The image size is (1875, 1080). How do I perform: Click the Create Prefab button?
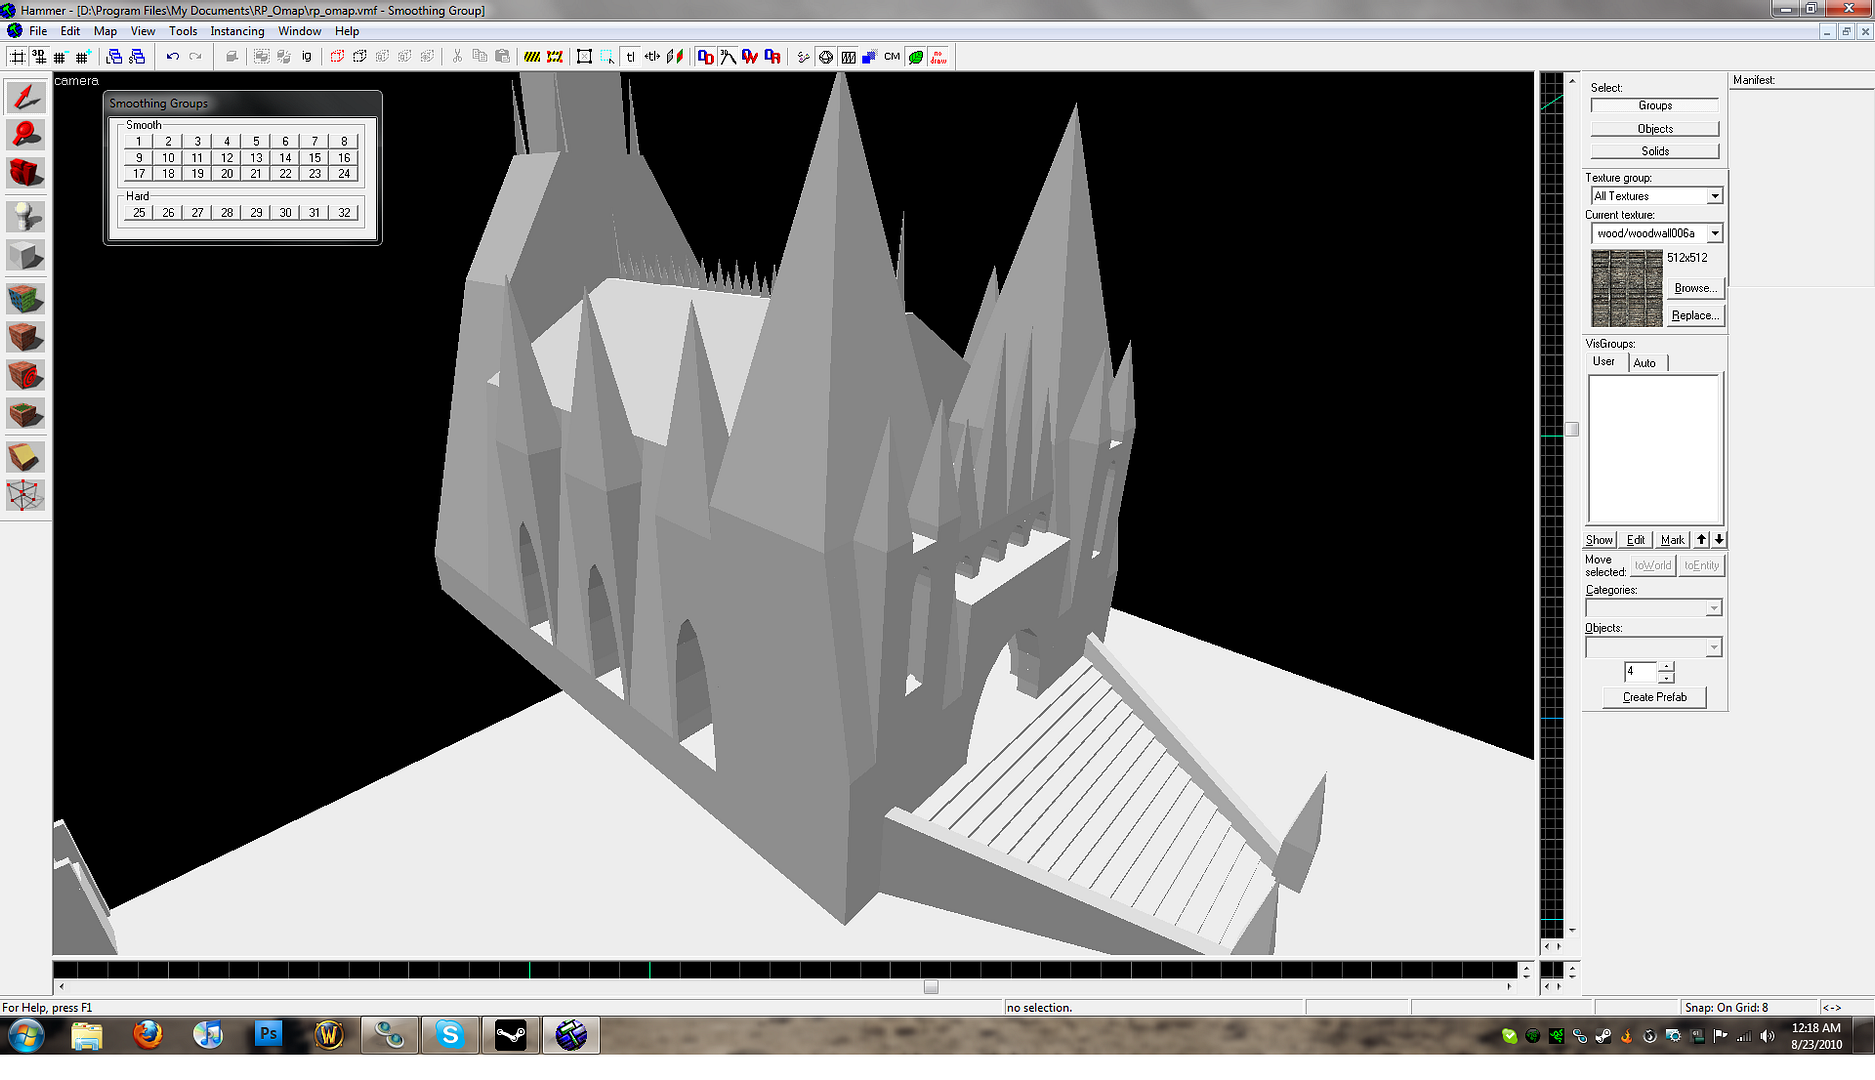tap(1654, 697)
